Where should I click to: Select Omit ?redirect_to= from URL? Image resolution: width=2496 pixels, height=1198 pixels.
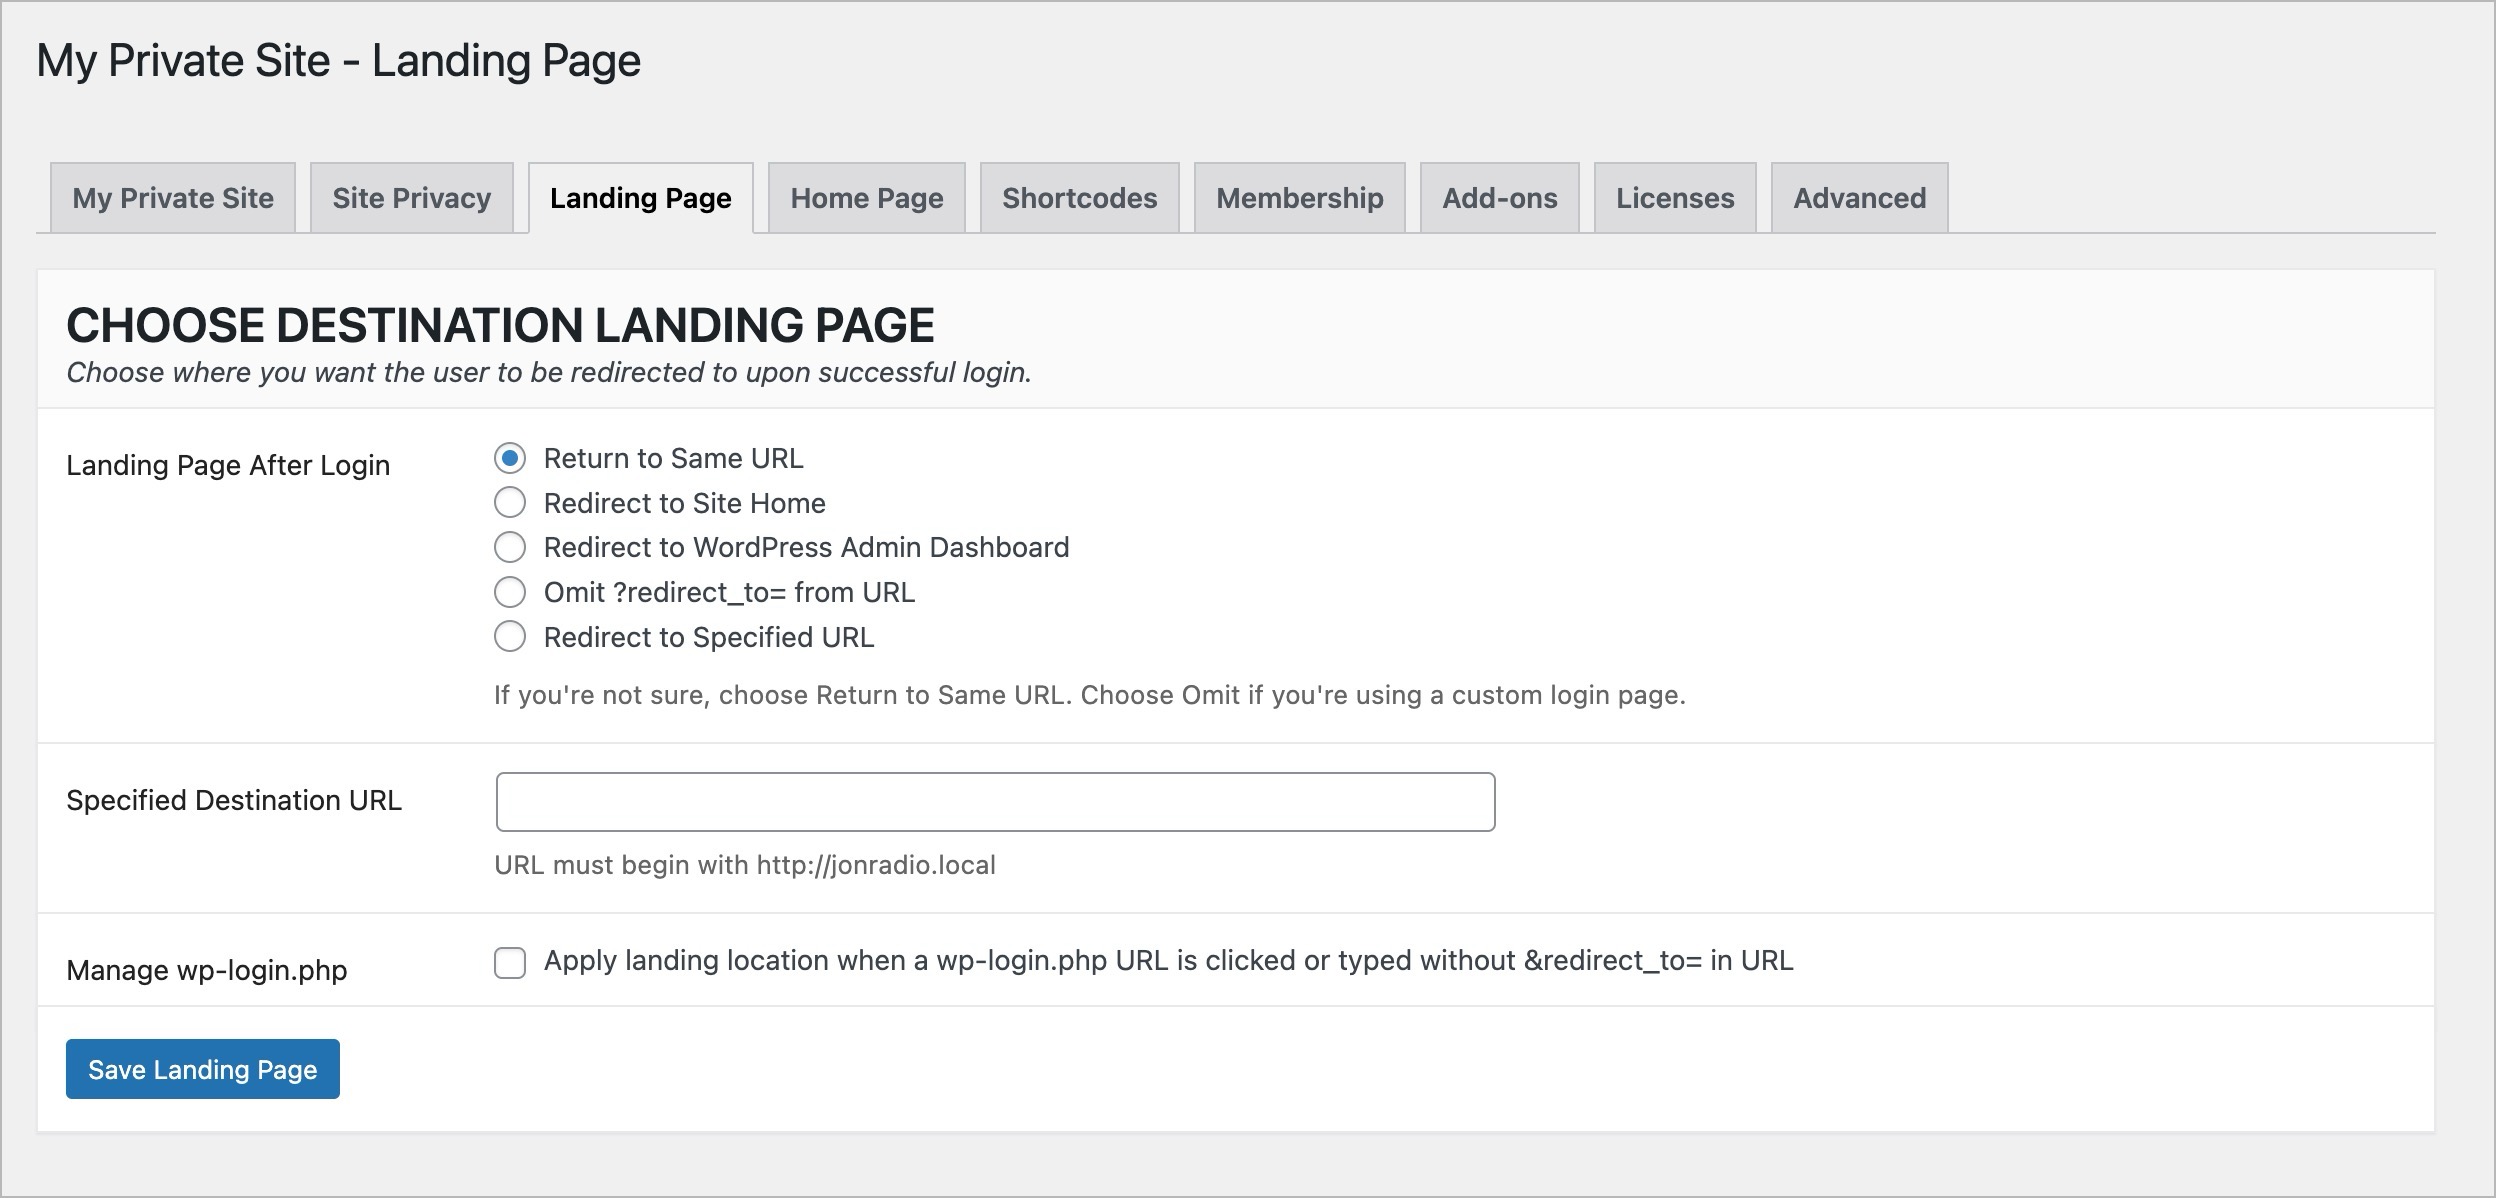[512, 592]
